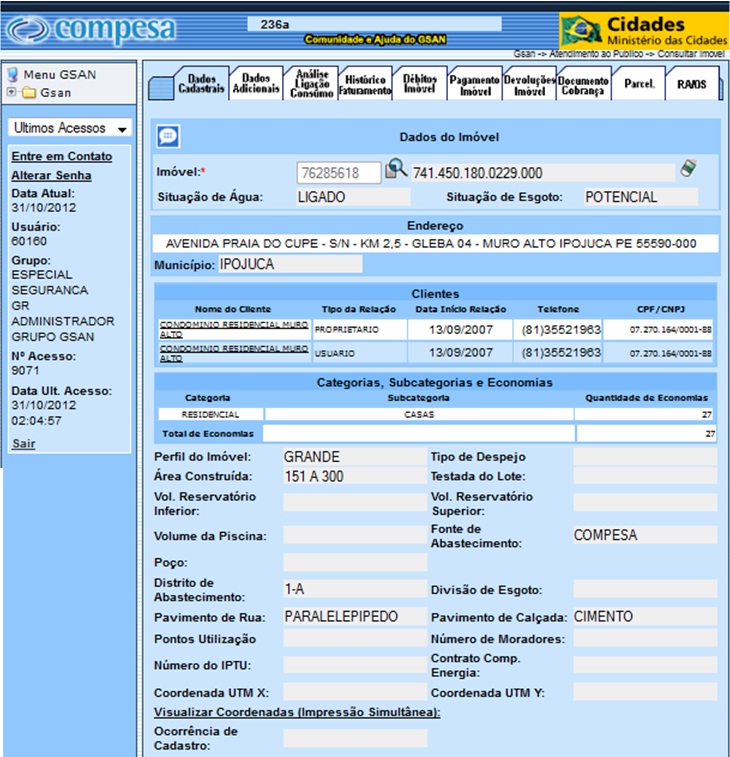Image resolution: width=730 pixels, height=757 pixels.
Task: Open the Análise Ligação Consumo tab
Action: pos(311,84)
